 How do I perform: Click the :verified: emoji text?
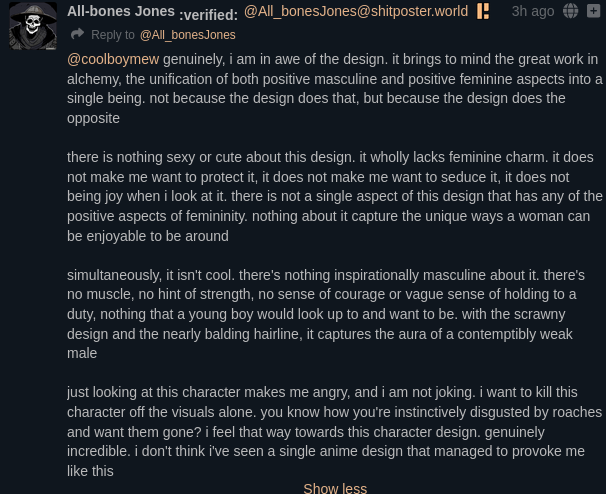coord(208,13)
